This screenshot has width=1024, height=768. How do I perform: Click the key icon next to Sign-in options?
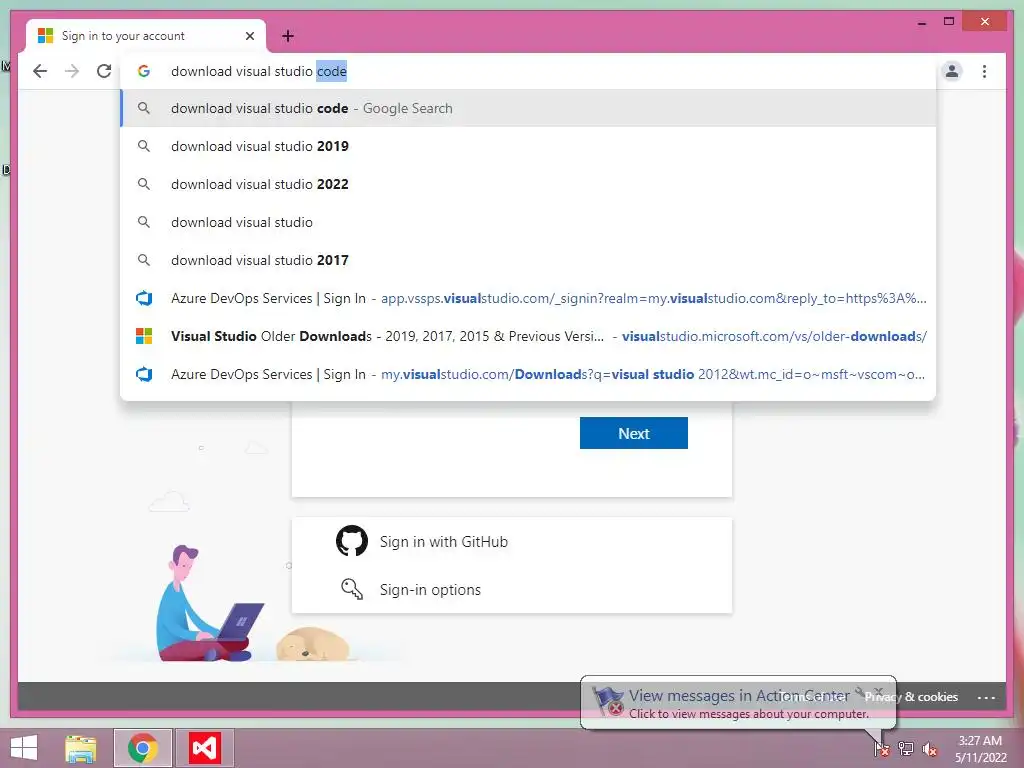point(352,588)
